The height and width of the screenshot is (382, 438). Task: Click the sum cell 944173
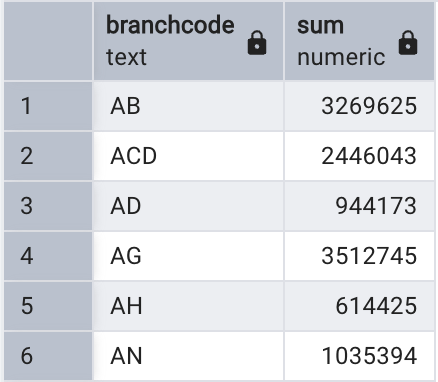coord(360,206)
